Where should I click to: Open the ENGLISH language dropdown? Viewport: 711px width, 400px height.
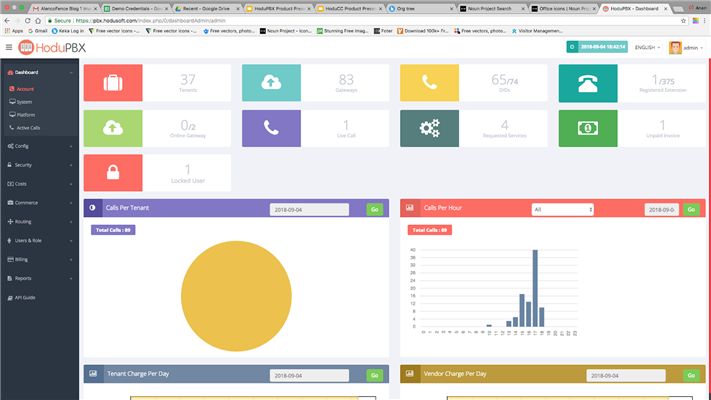pos(647,47)
